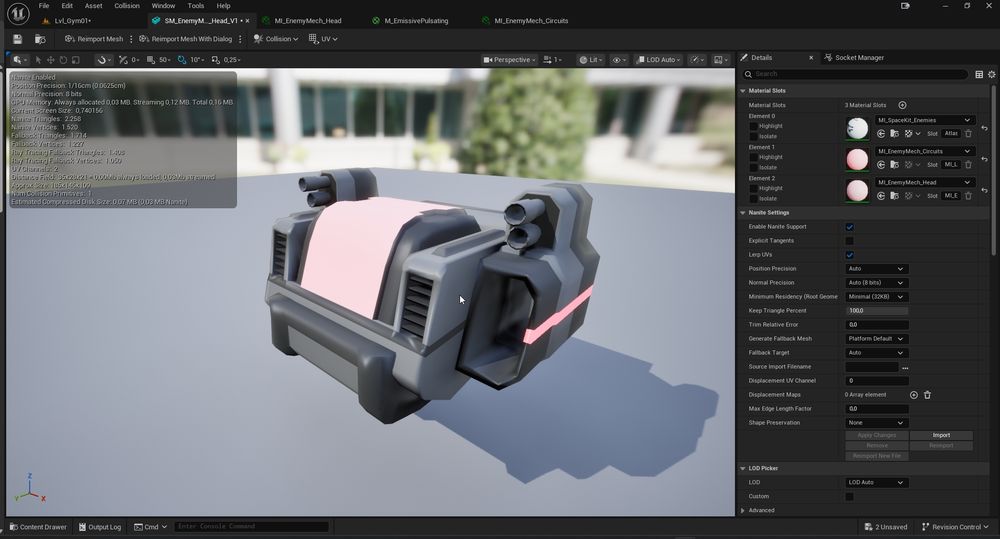Enable the Explicit Tangents checkbox
Image resolution: width=1000 pixels, height=539 pixels.
[x=849, y=241]
